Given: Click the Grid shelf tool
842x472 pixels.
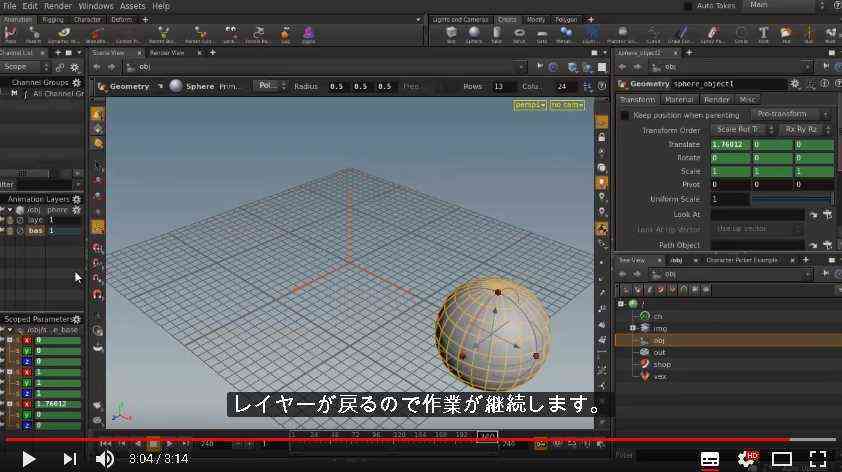Looking at the screenshot, I should pyautogui.click(x=542, y=34).
